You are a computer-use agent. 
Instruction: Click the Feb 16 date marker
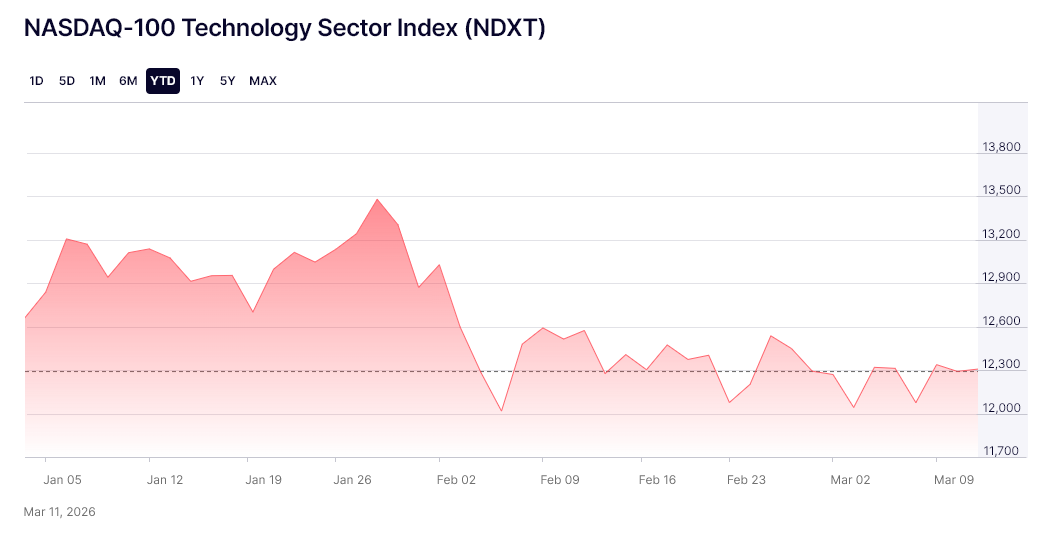(657, 480)
